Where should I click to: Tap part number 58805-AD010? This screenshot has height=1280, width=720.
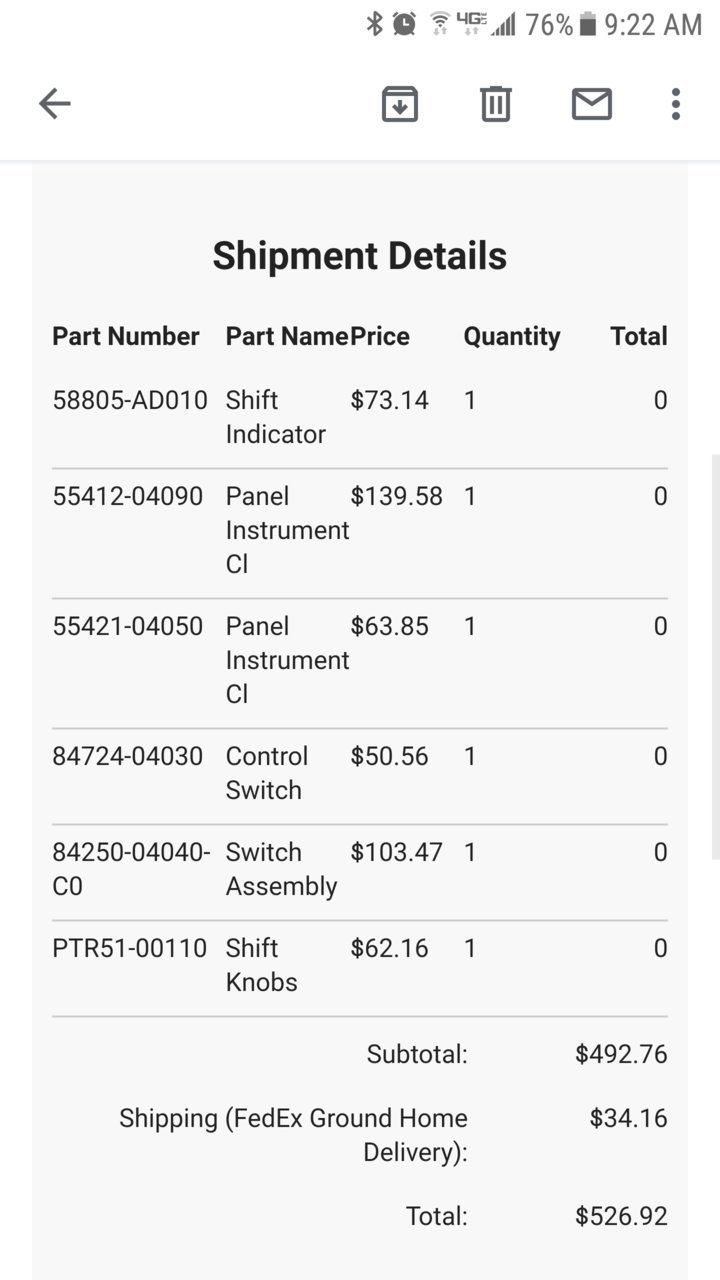coord(130,401)
